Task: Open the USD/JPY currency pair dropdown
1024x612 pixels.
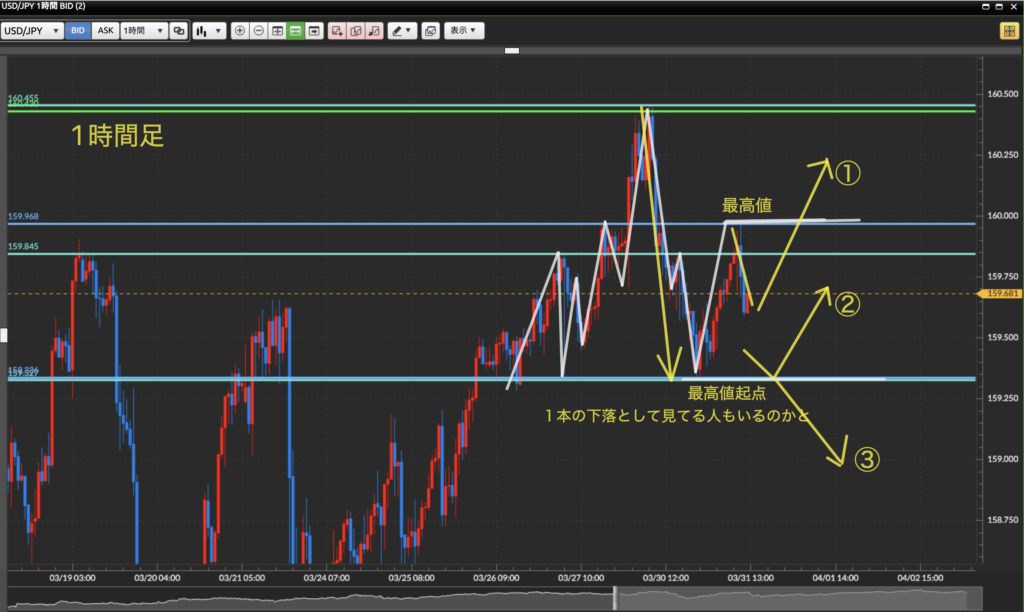Action: point(32,31)
